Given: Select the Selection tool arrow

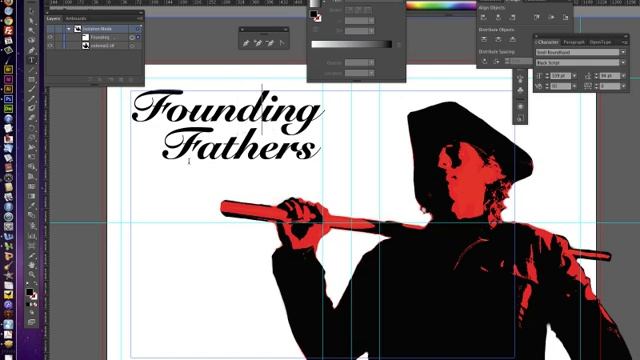Looking at the screenshot, I should coord(31,11).
